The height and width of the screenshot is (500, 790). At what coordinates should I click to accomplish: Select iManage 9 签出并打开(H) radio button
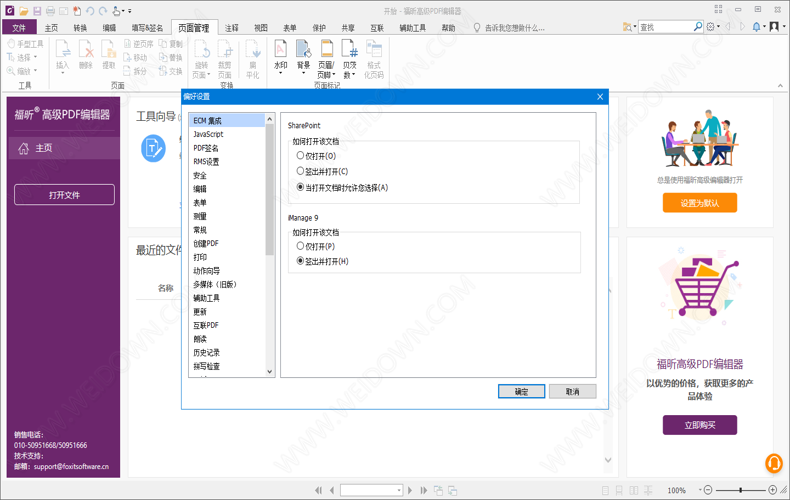coord(300,261)
